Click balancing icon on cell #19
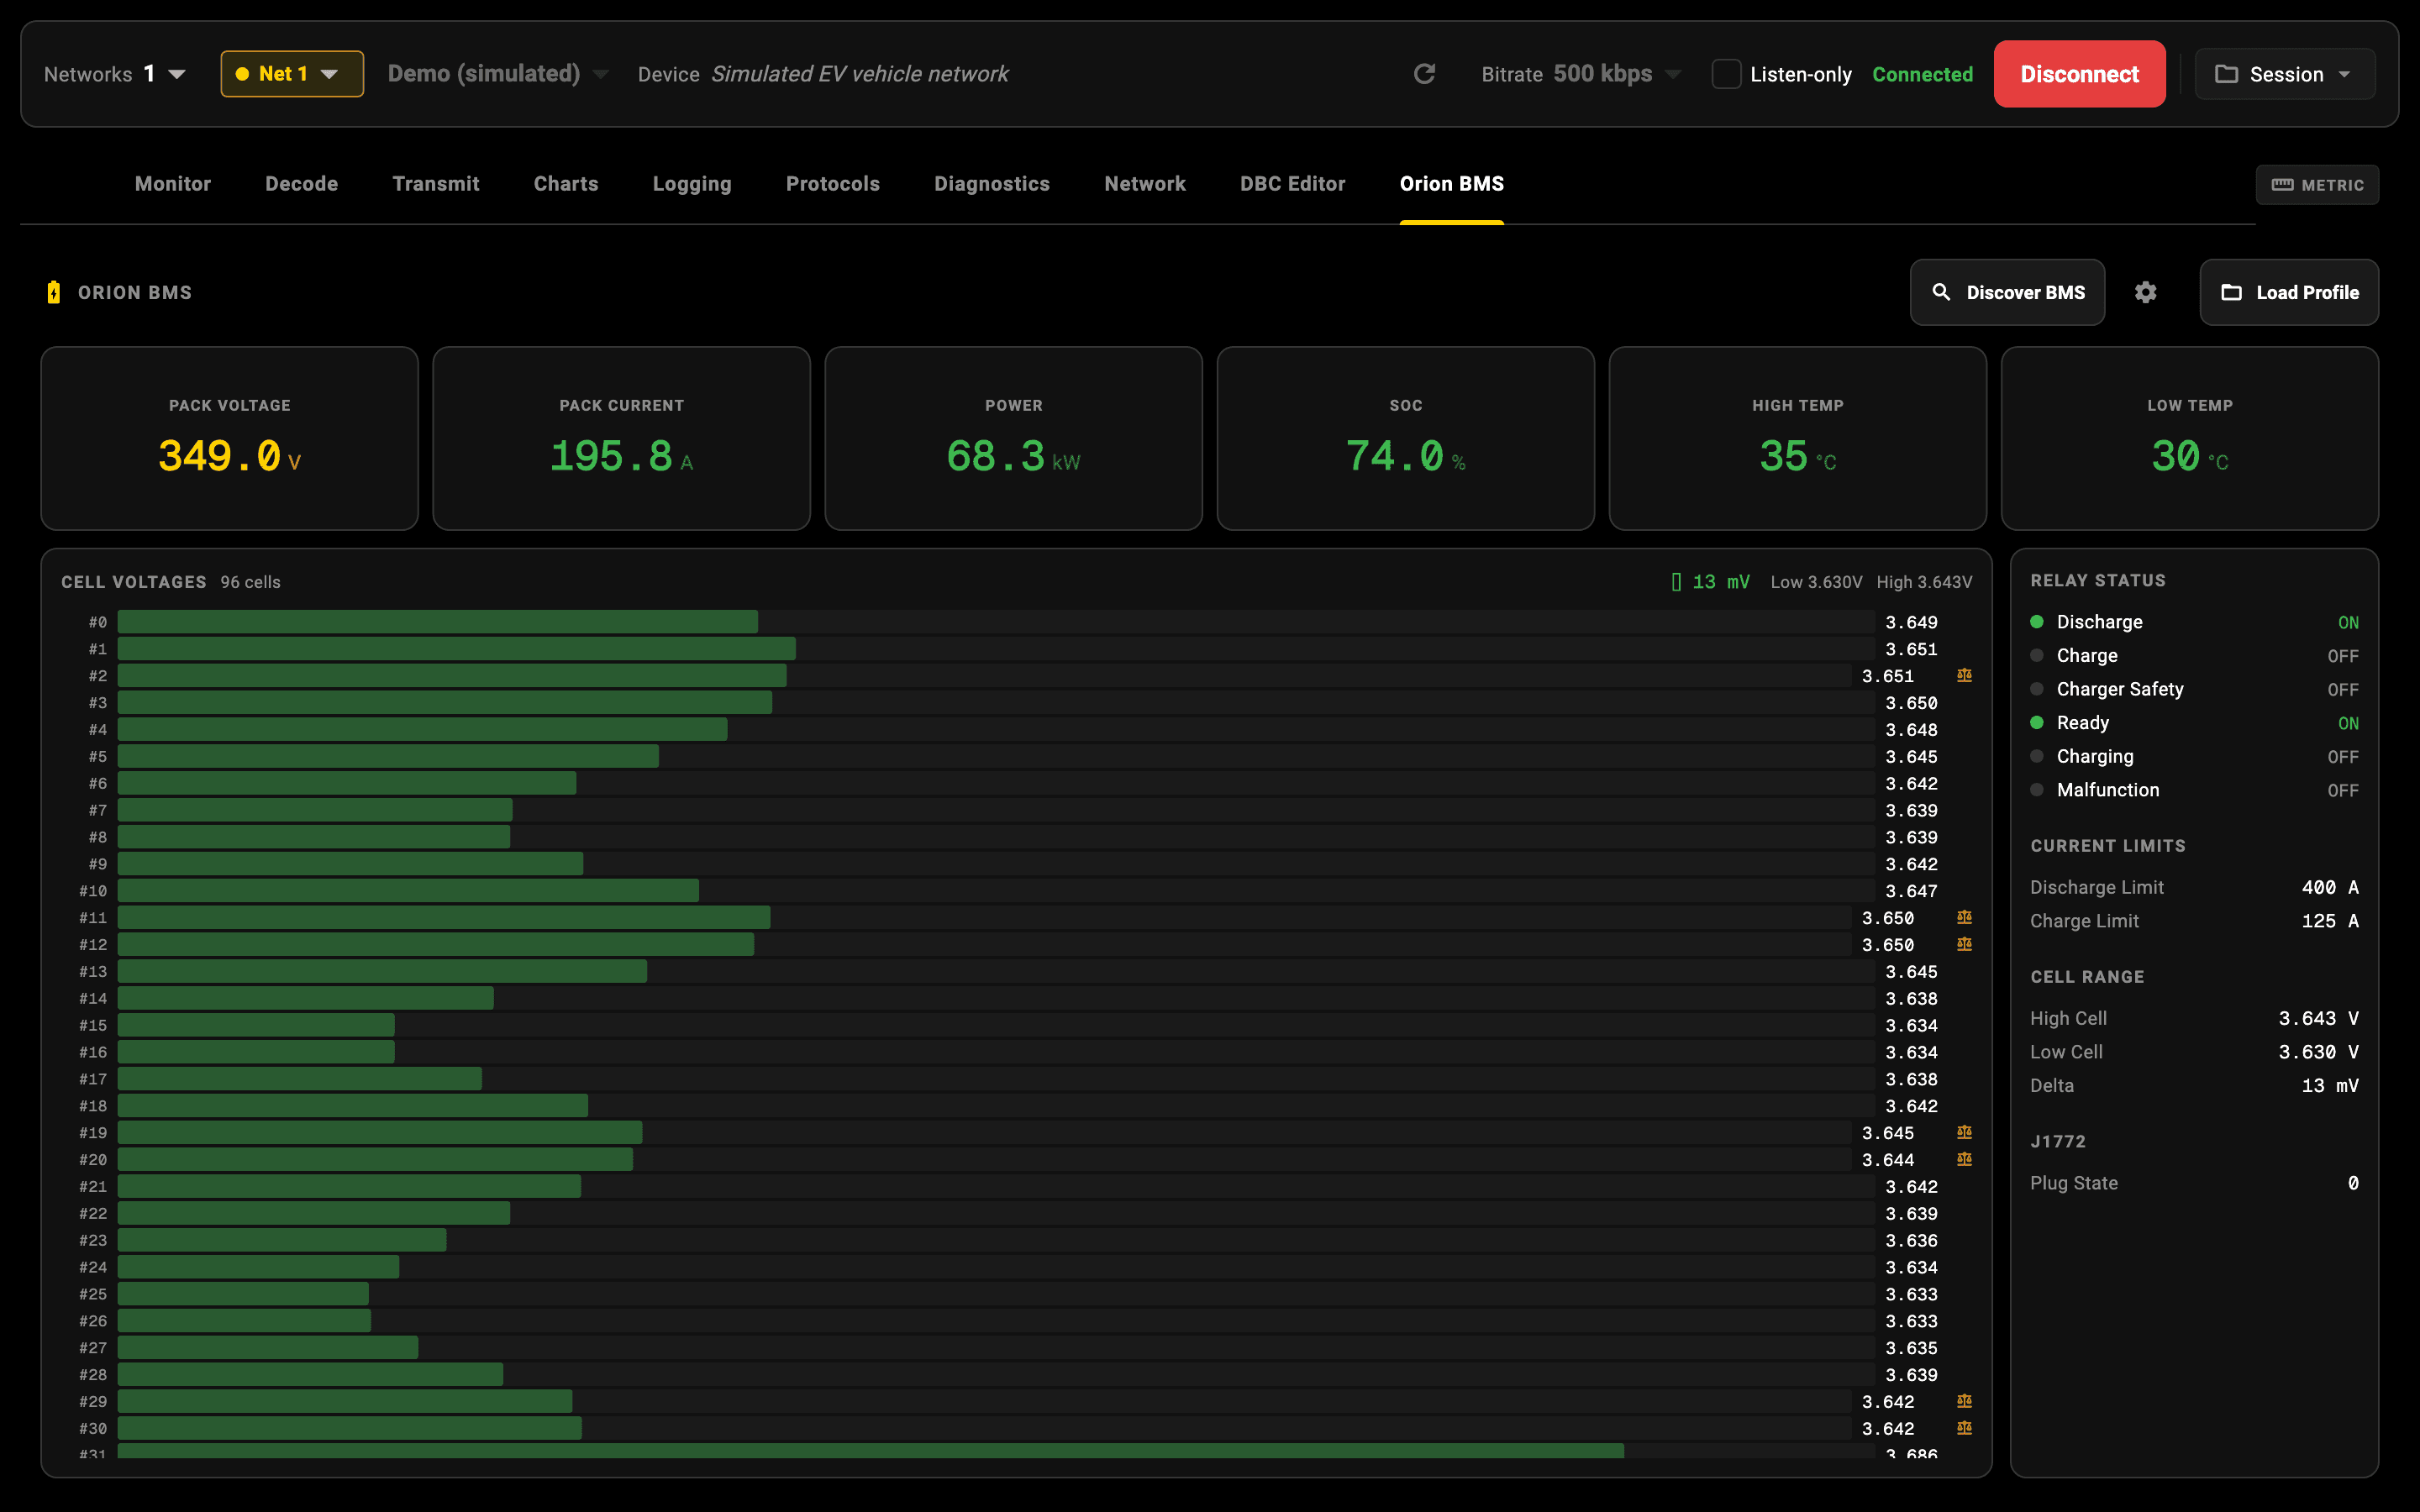 click(x=1964, y=1133)
